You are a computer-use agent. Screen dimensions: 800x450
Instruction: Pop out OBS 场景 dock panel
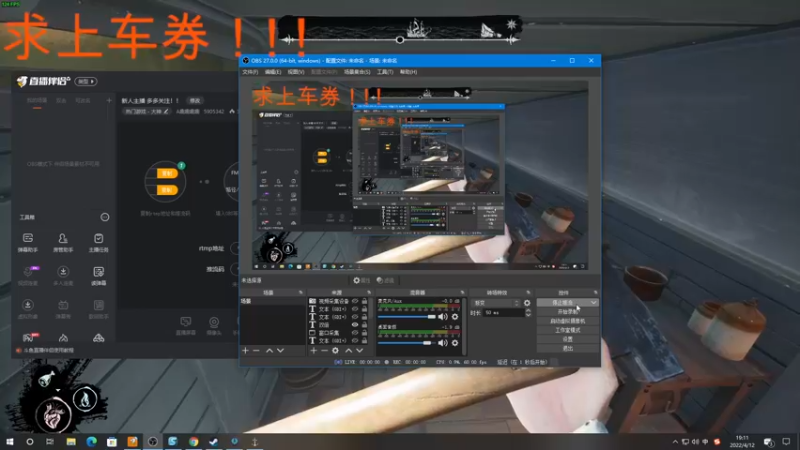(x=301, y=292)
